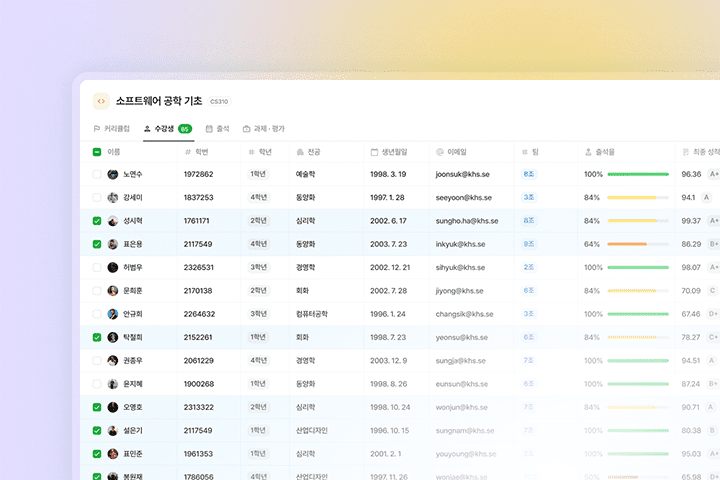Image resolution: width=720 pixels, height=480 pixels.
Task: Click the building icon beside 전공 header
Action: tap(300, 152)
